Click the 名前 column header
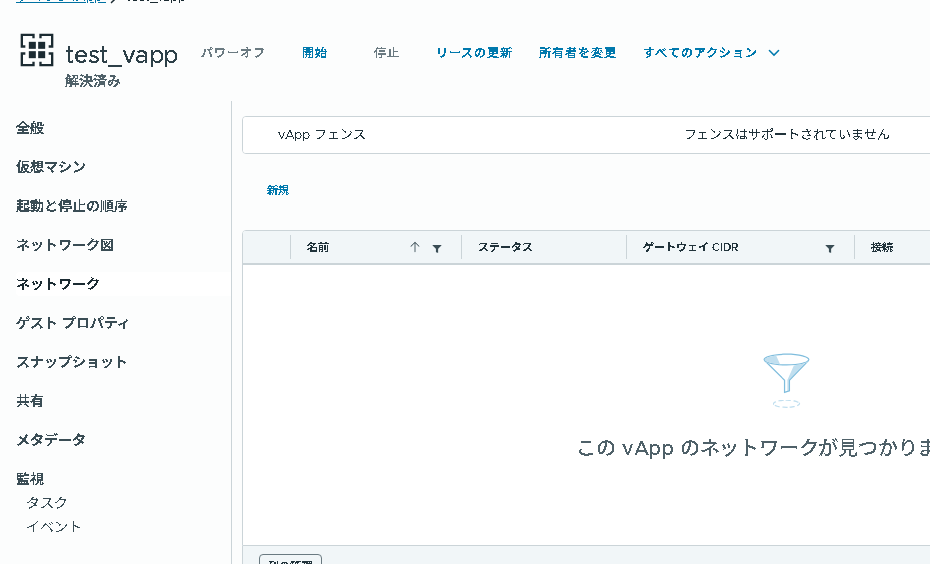This screenshot has height=564, width=930. click(318, 247)
